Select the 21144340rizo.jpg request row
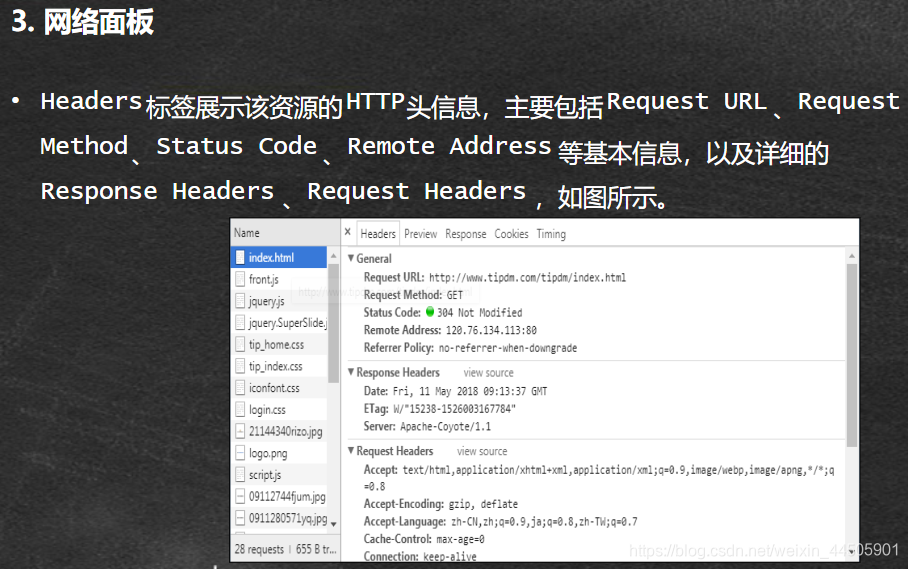908x569 pixels. click(x=279, y=431)
